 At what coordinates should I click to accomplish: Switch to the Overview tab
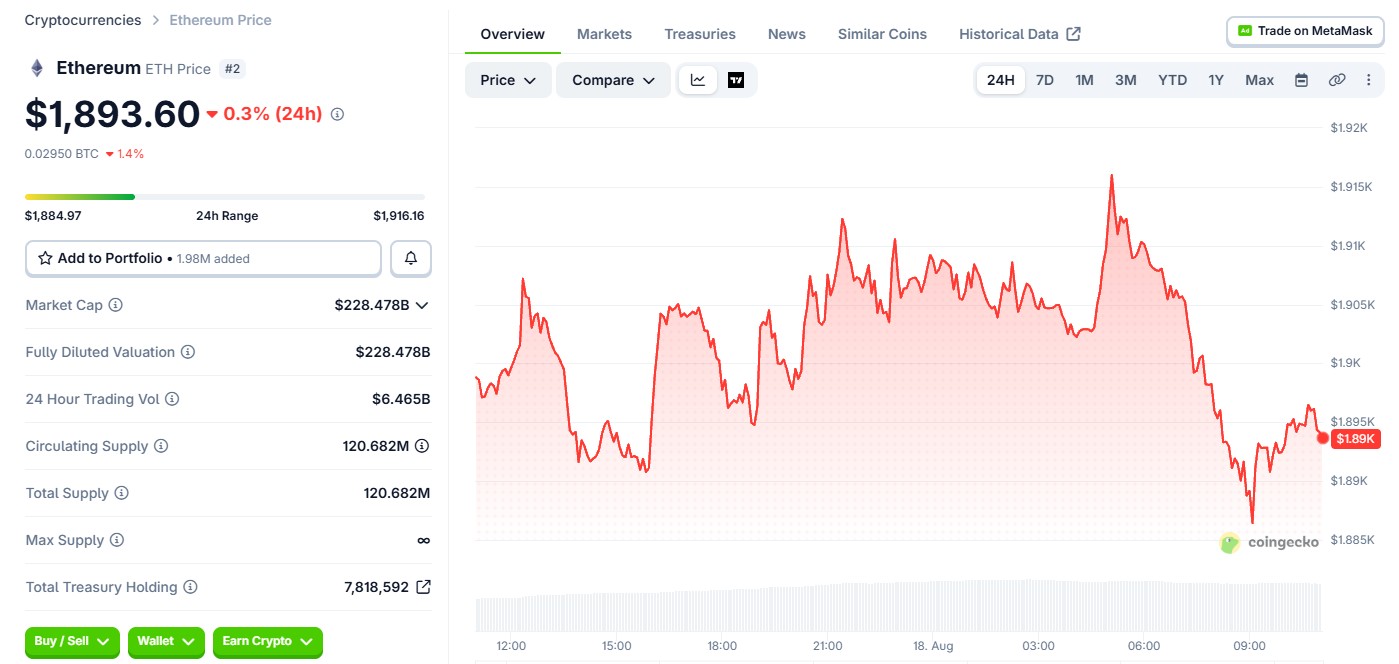point(513,34)
